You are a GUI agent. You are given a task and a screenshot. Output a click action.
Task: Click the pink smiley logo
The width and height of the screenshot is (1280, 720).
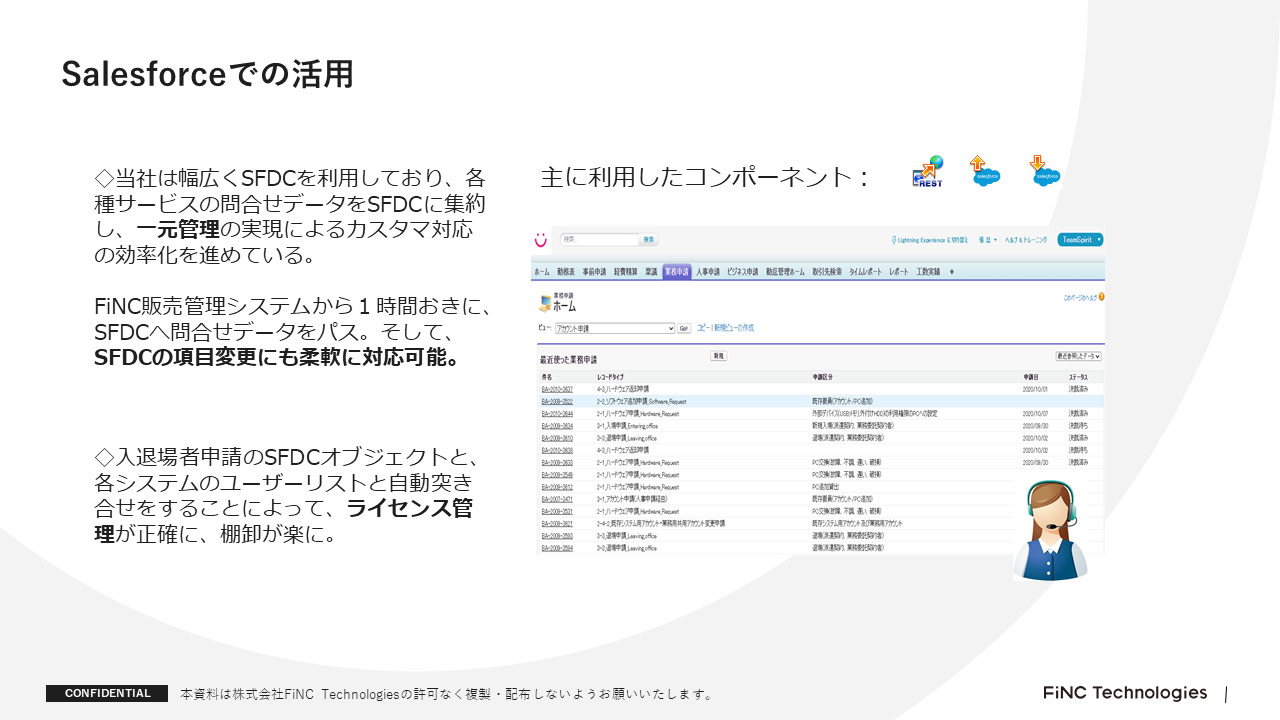[x=540, y=240]
